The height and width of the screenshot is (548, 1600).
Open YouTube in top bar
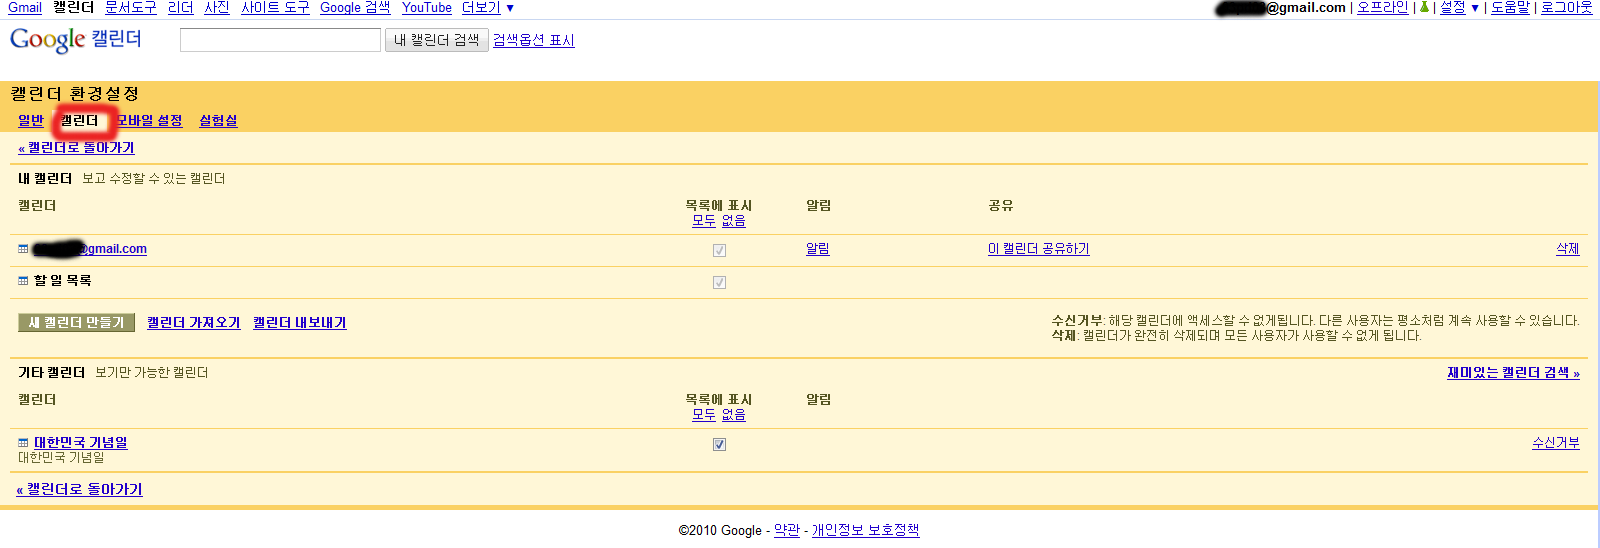click(427, 7)
